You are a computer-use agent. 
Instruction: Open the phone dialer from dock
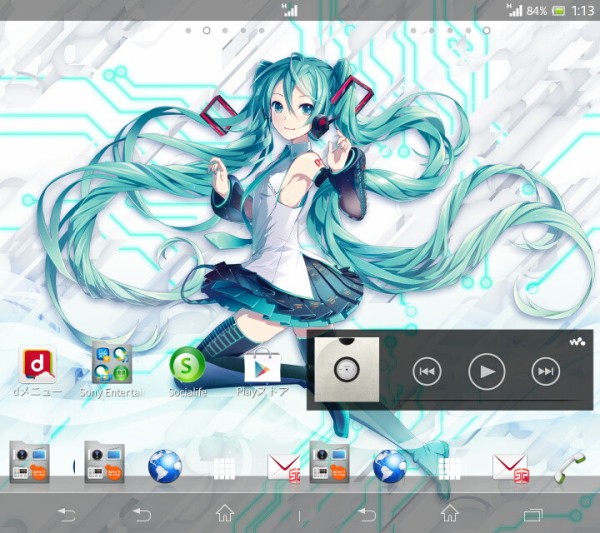click(x=570, y=466)
